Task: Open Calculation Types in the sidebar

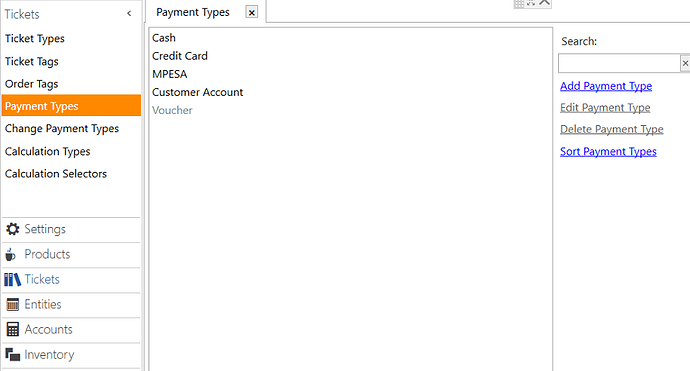Action: (48, 152)
